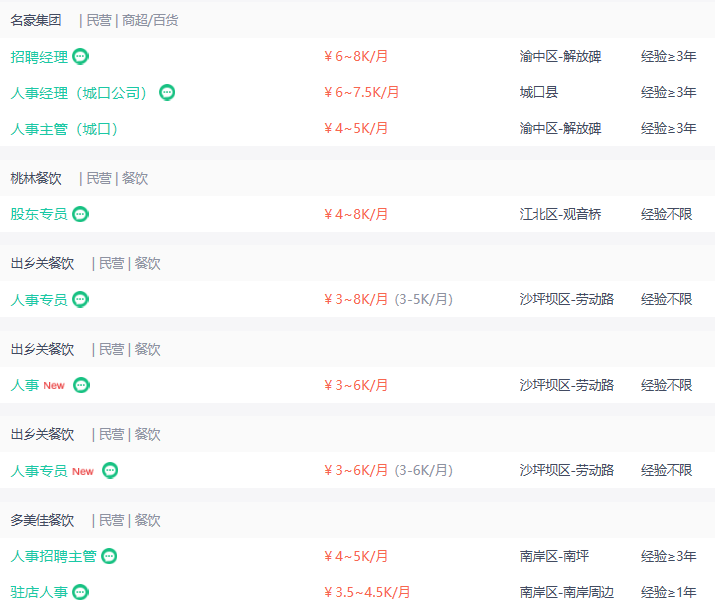Image resolution: width=715 pixels, height=607 pixels.
Task: Open the 人事招聘主管 job posting
Action: 53,556
